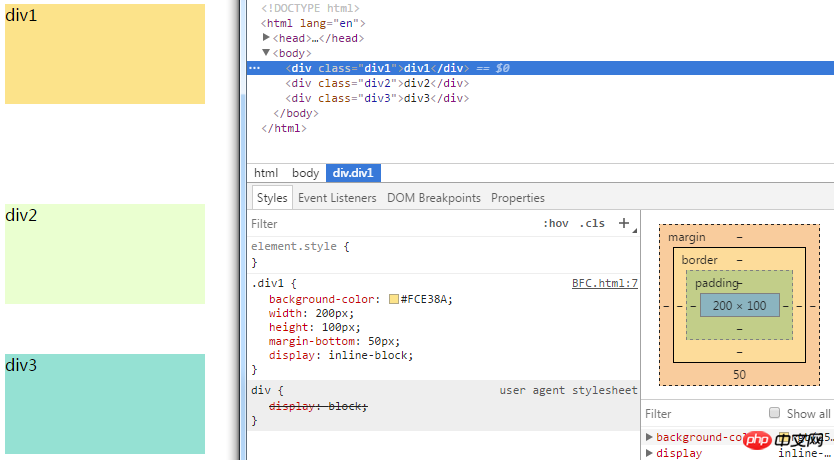Collapse the body element node
The height and width of the screenshot is (460, 834).
pyautogui.click(x=266, y=53)
